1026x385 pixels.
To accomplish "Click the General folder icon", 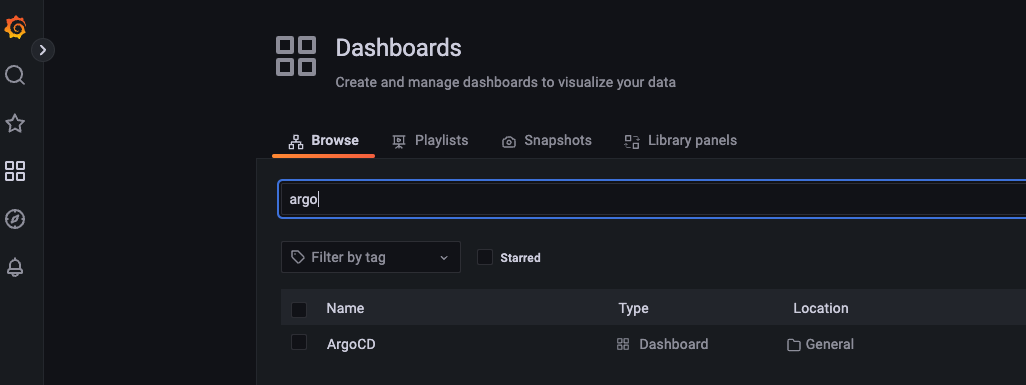I will tap(794, 345).
